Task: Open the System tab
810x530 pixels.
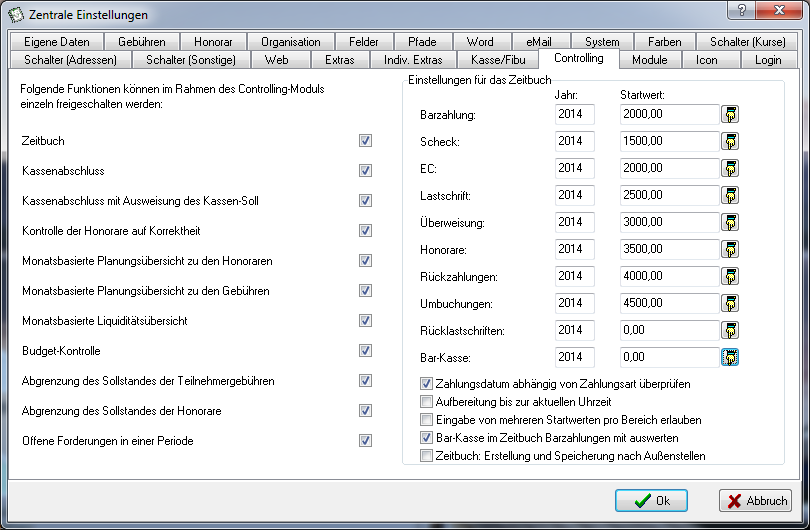Action: coord(602,42)
